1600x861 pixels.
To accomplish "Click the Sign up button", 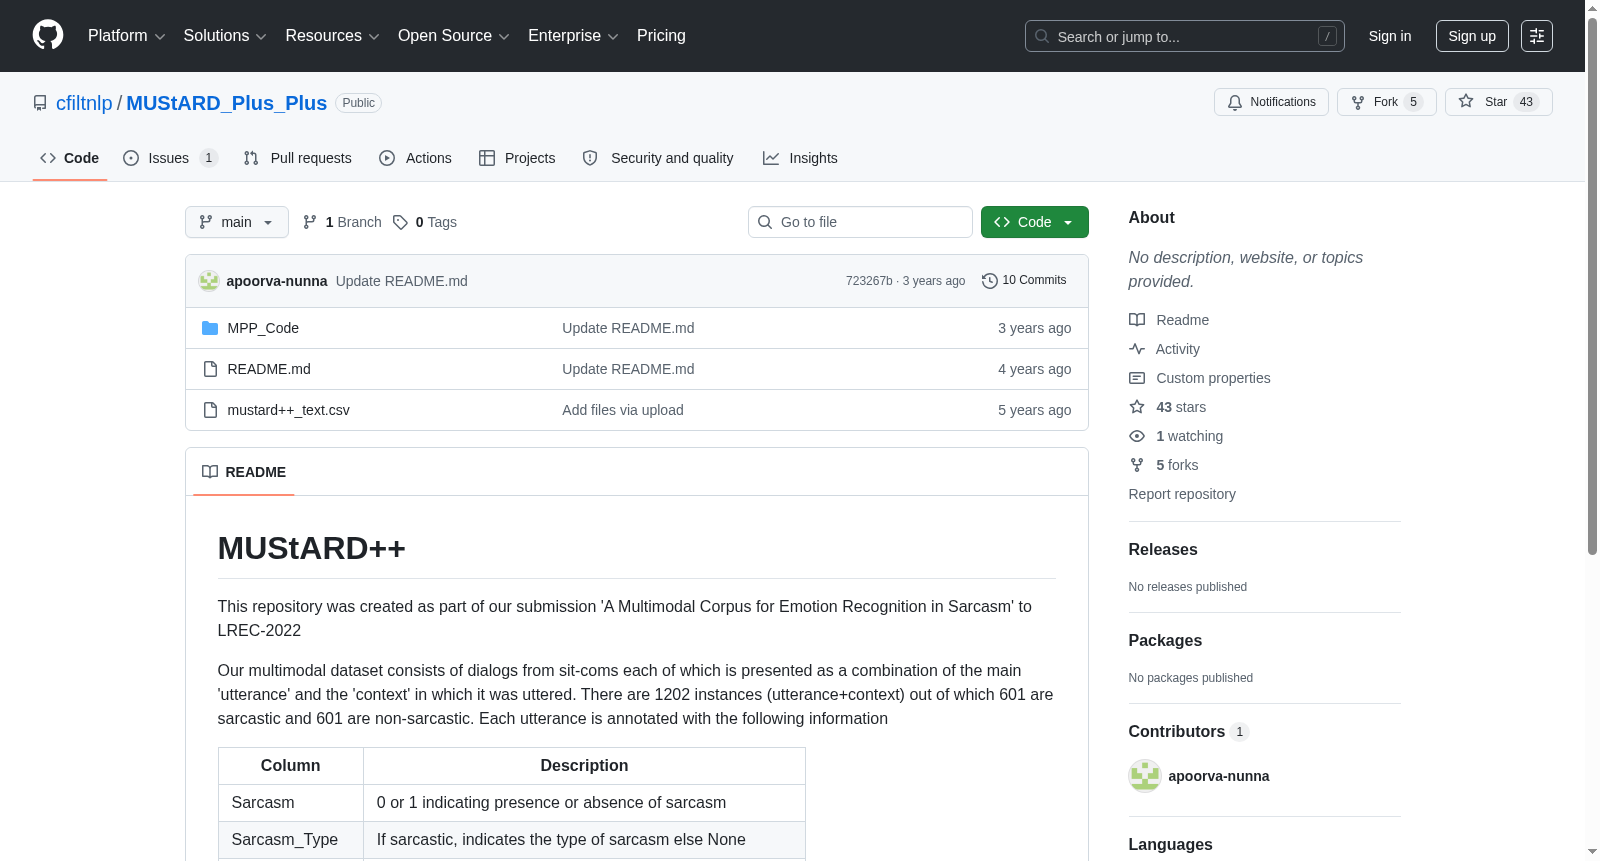I will click(x=1472, y=36).
